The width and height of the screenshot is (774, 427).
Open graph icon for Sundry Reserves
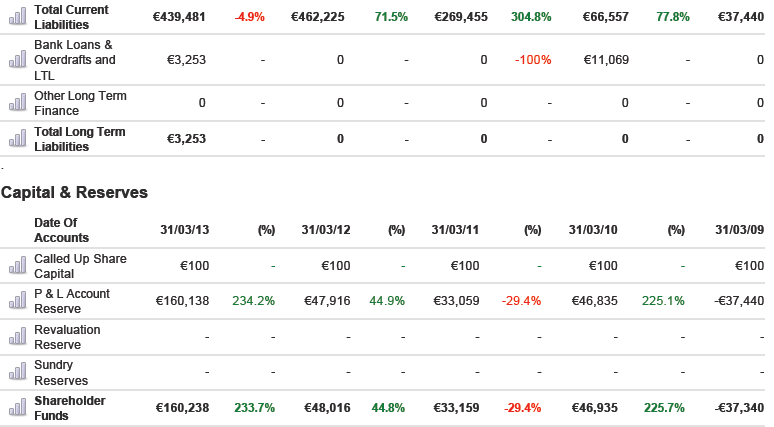[x=17, y=373]
